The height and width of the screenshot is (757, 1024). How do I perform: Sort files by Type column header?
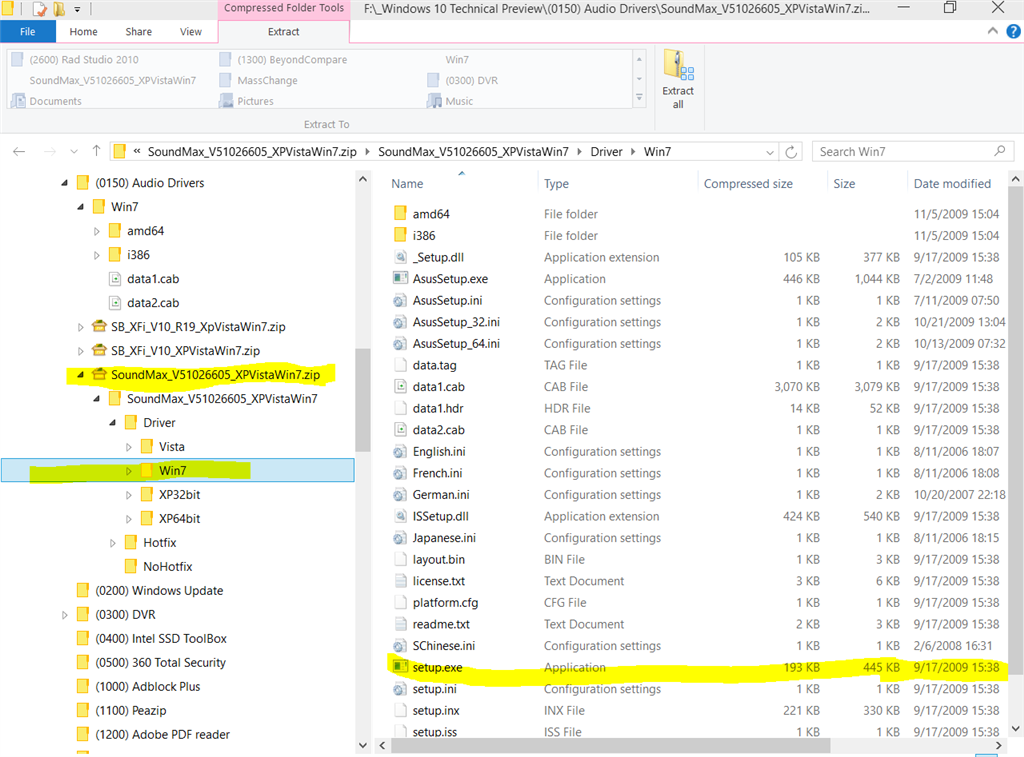[x=556, y=184]
